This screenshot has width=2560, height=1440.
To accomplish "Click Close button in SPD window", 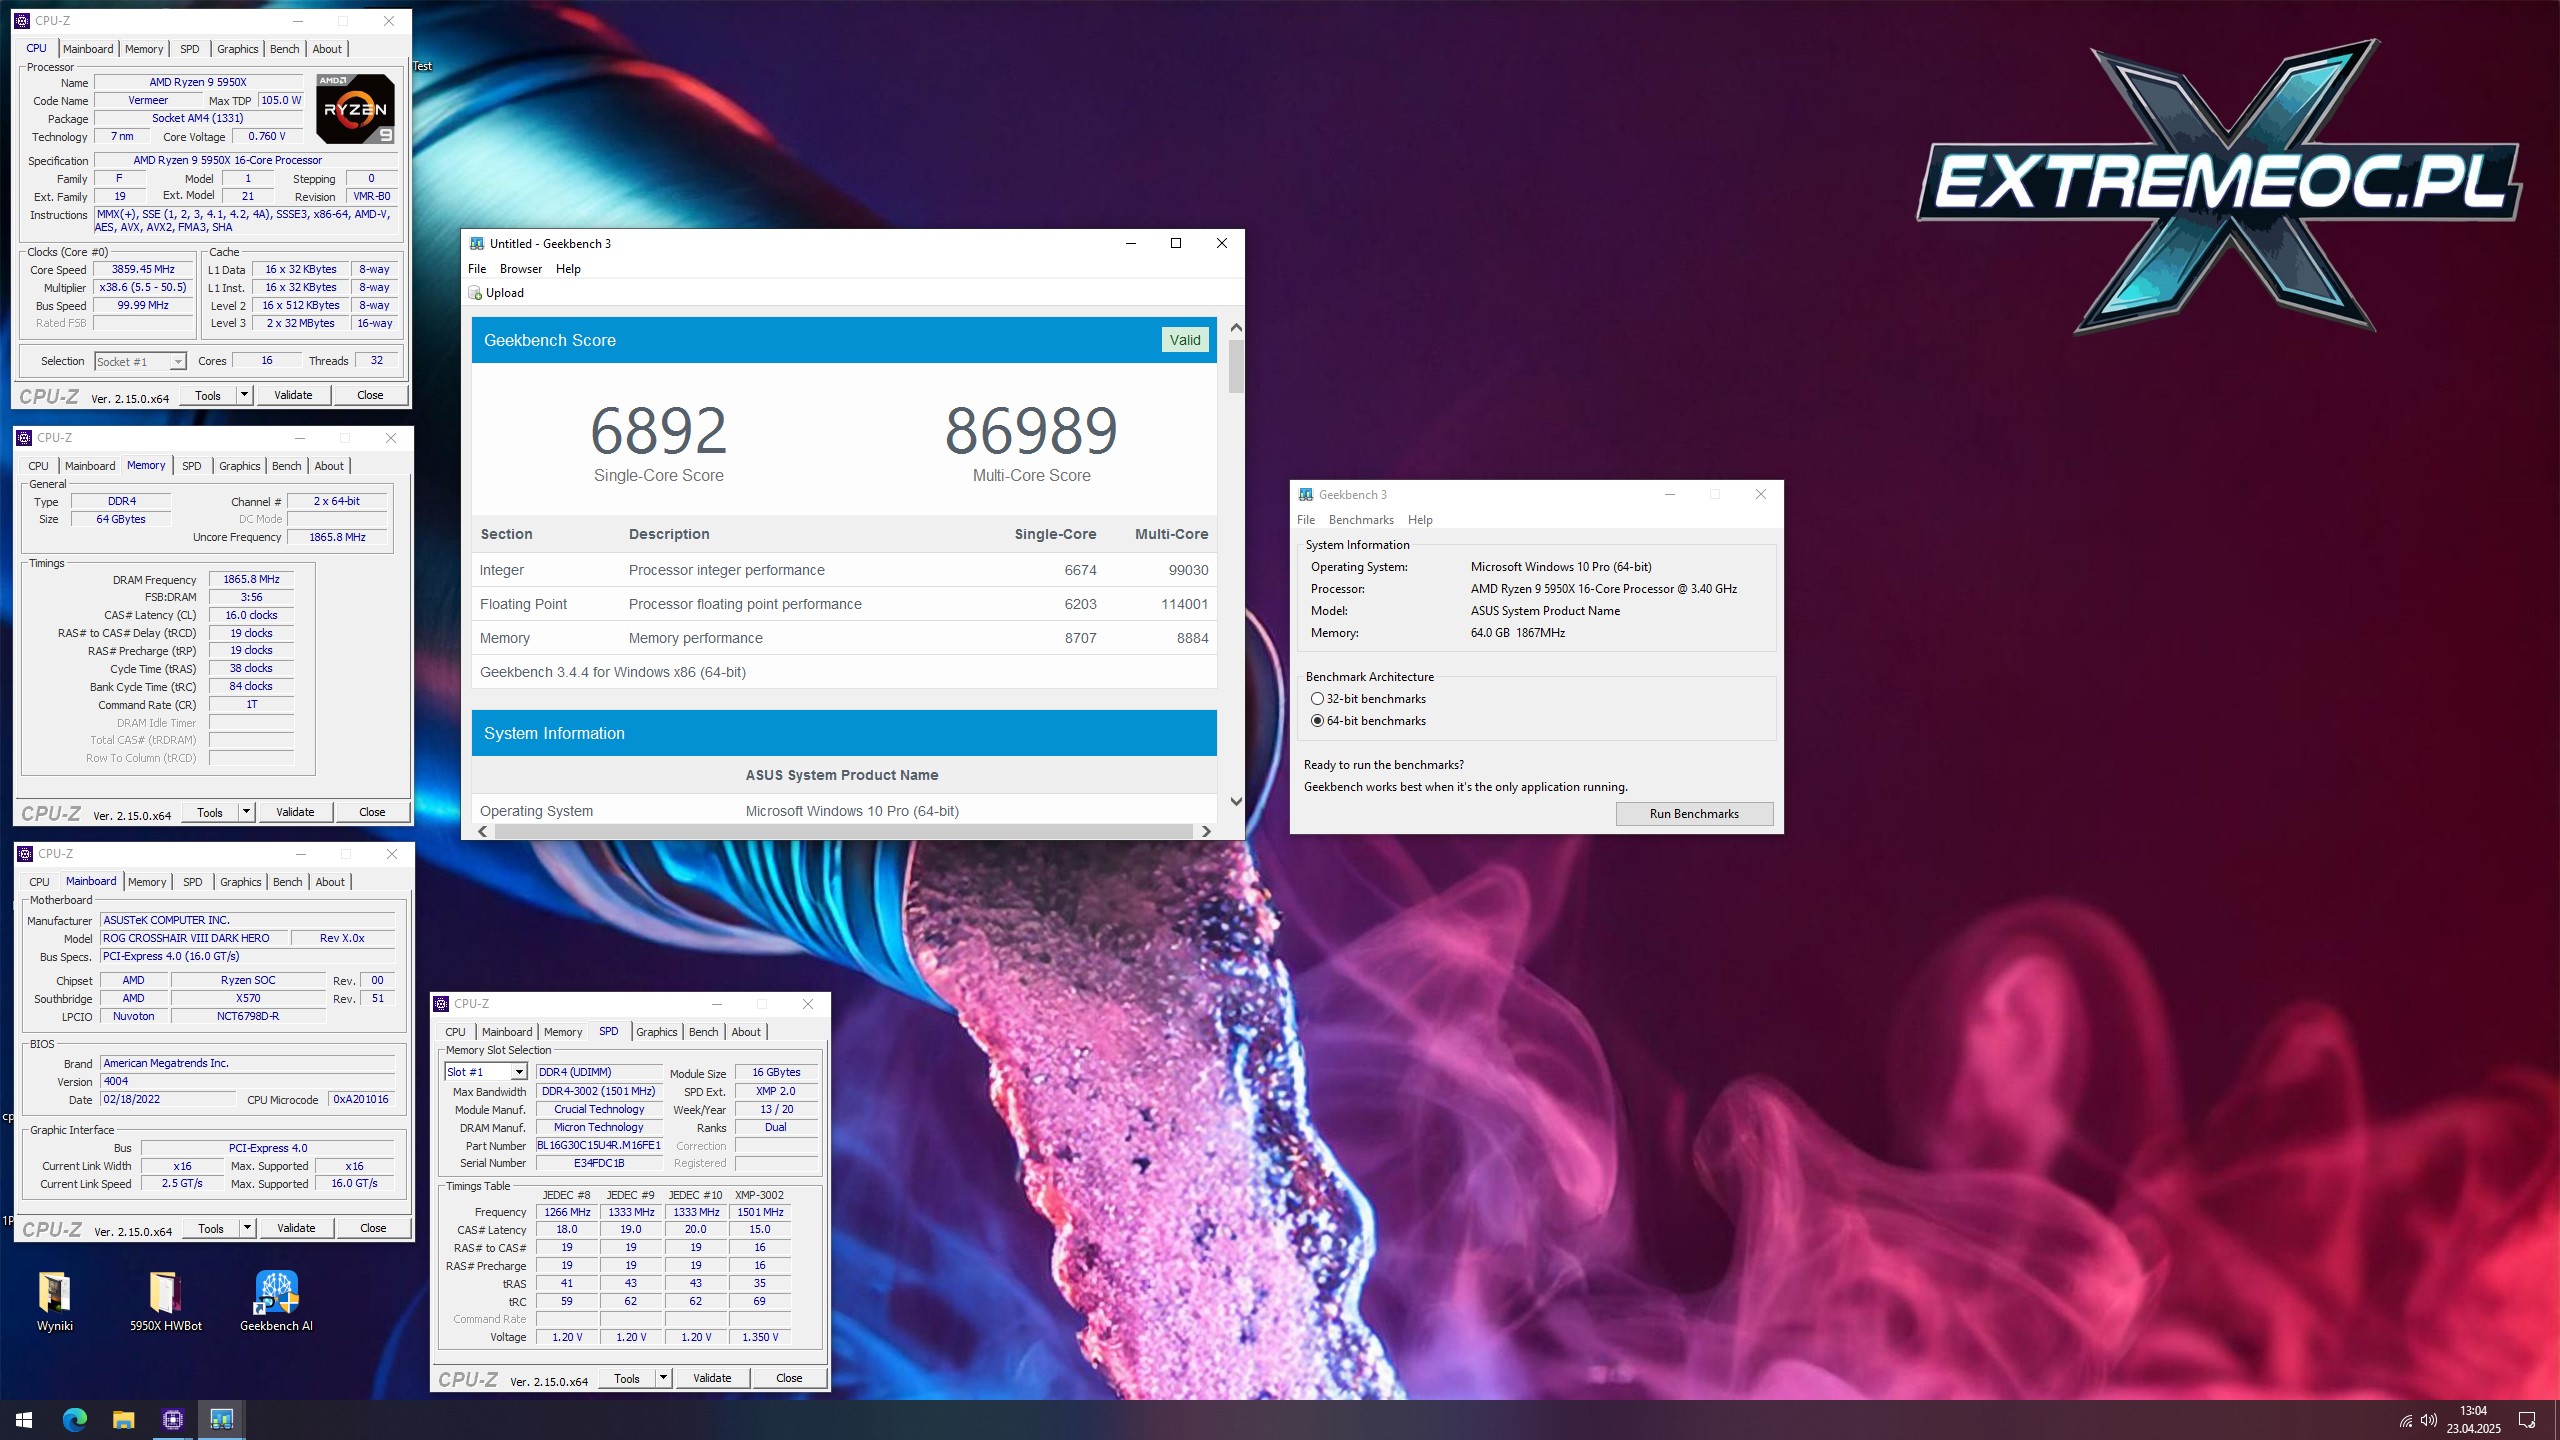I will click(789, 1378).
